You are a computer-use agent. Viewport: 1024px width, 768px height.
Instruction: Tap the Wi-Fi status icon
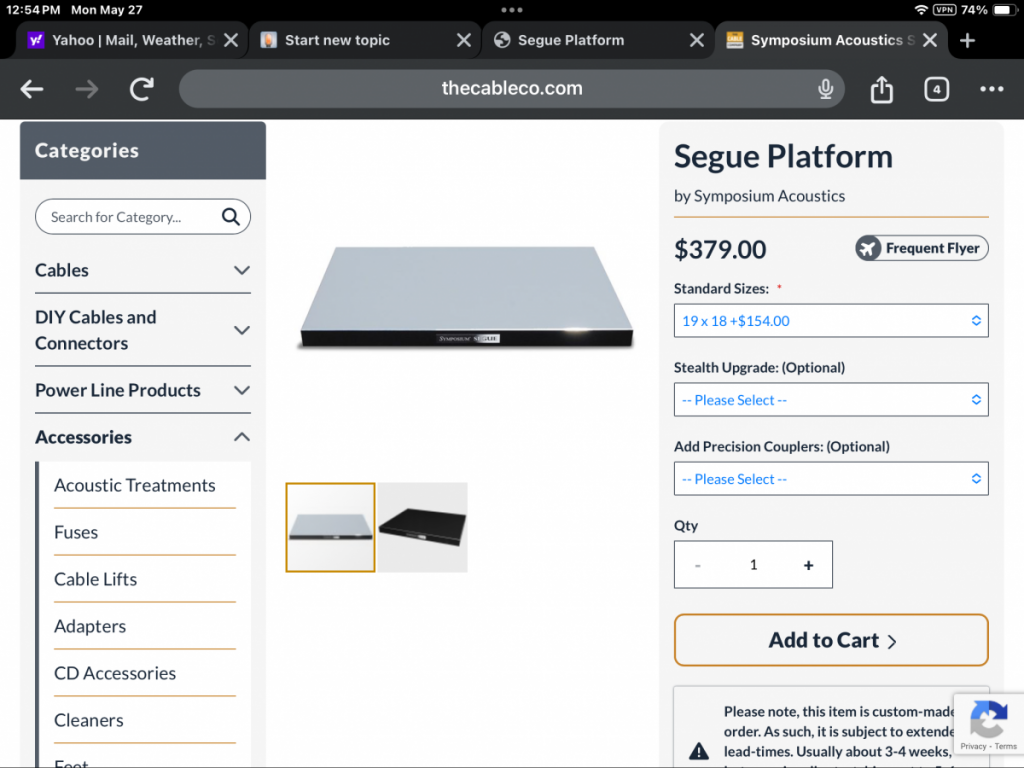pos(921,10)
